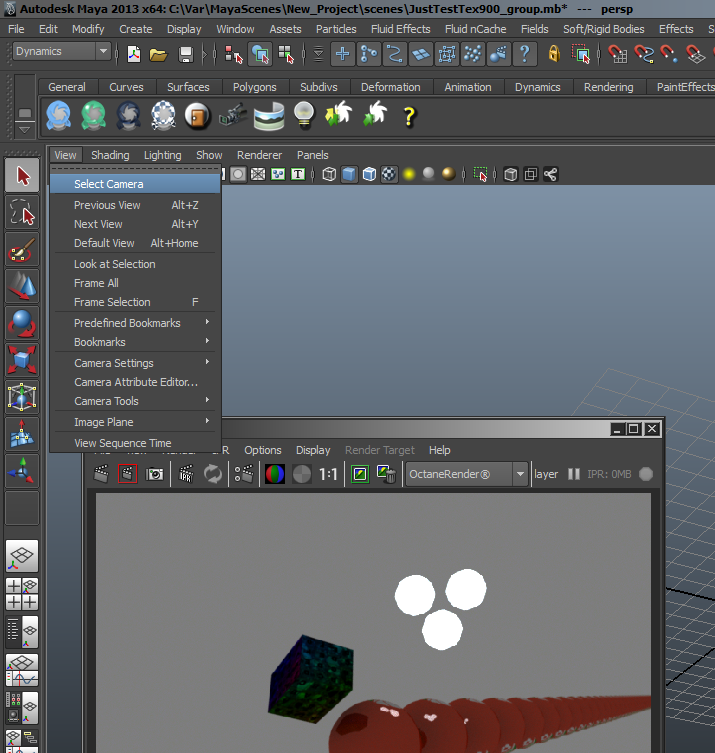Click the Keep Image icon in Render View

(360, 474)
